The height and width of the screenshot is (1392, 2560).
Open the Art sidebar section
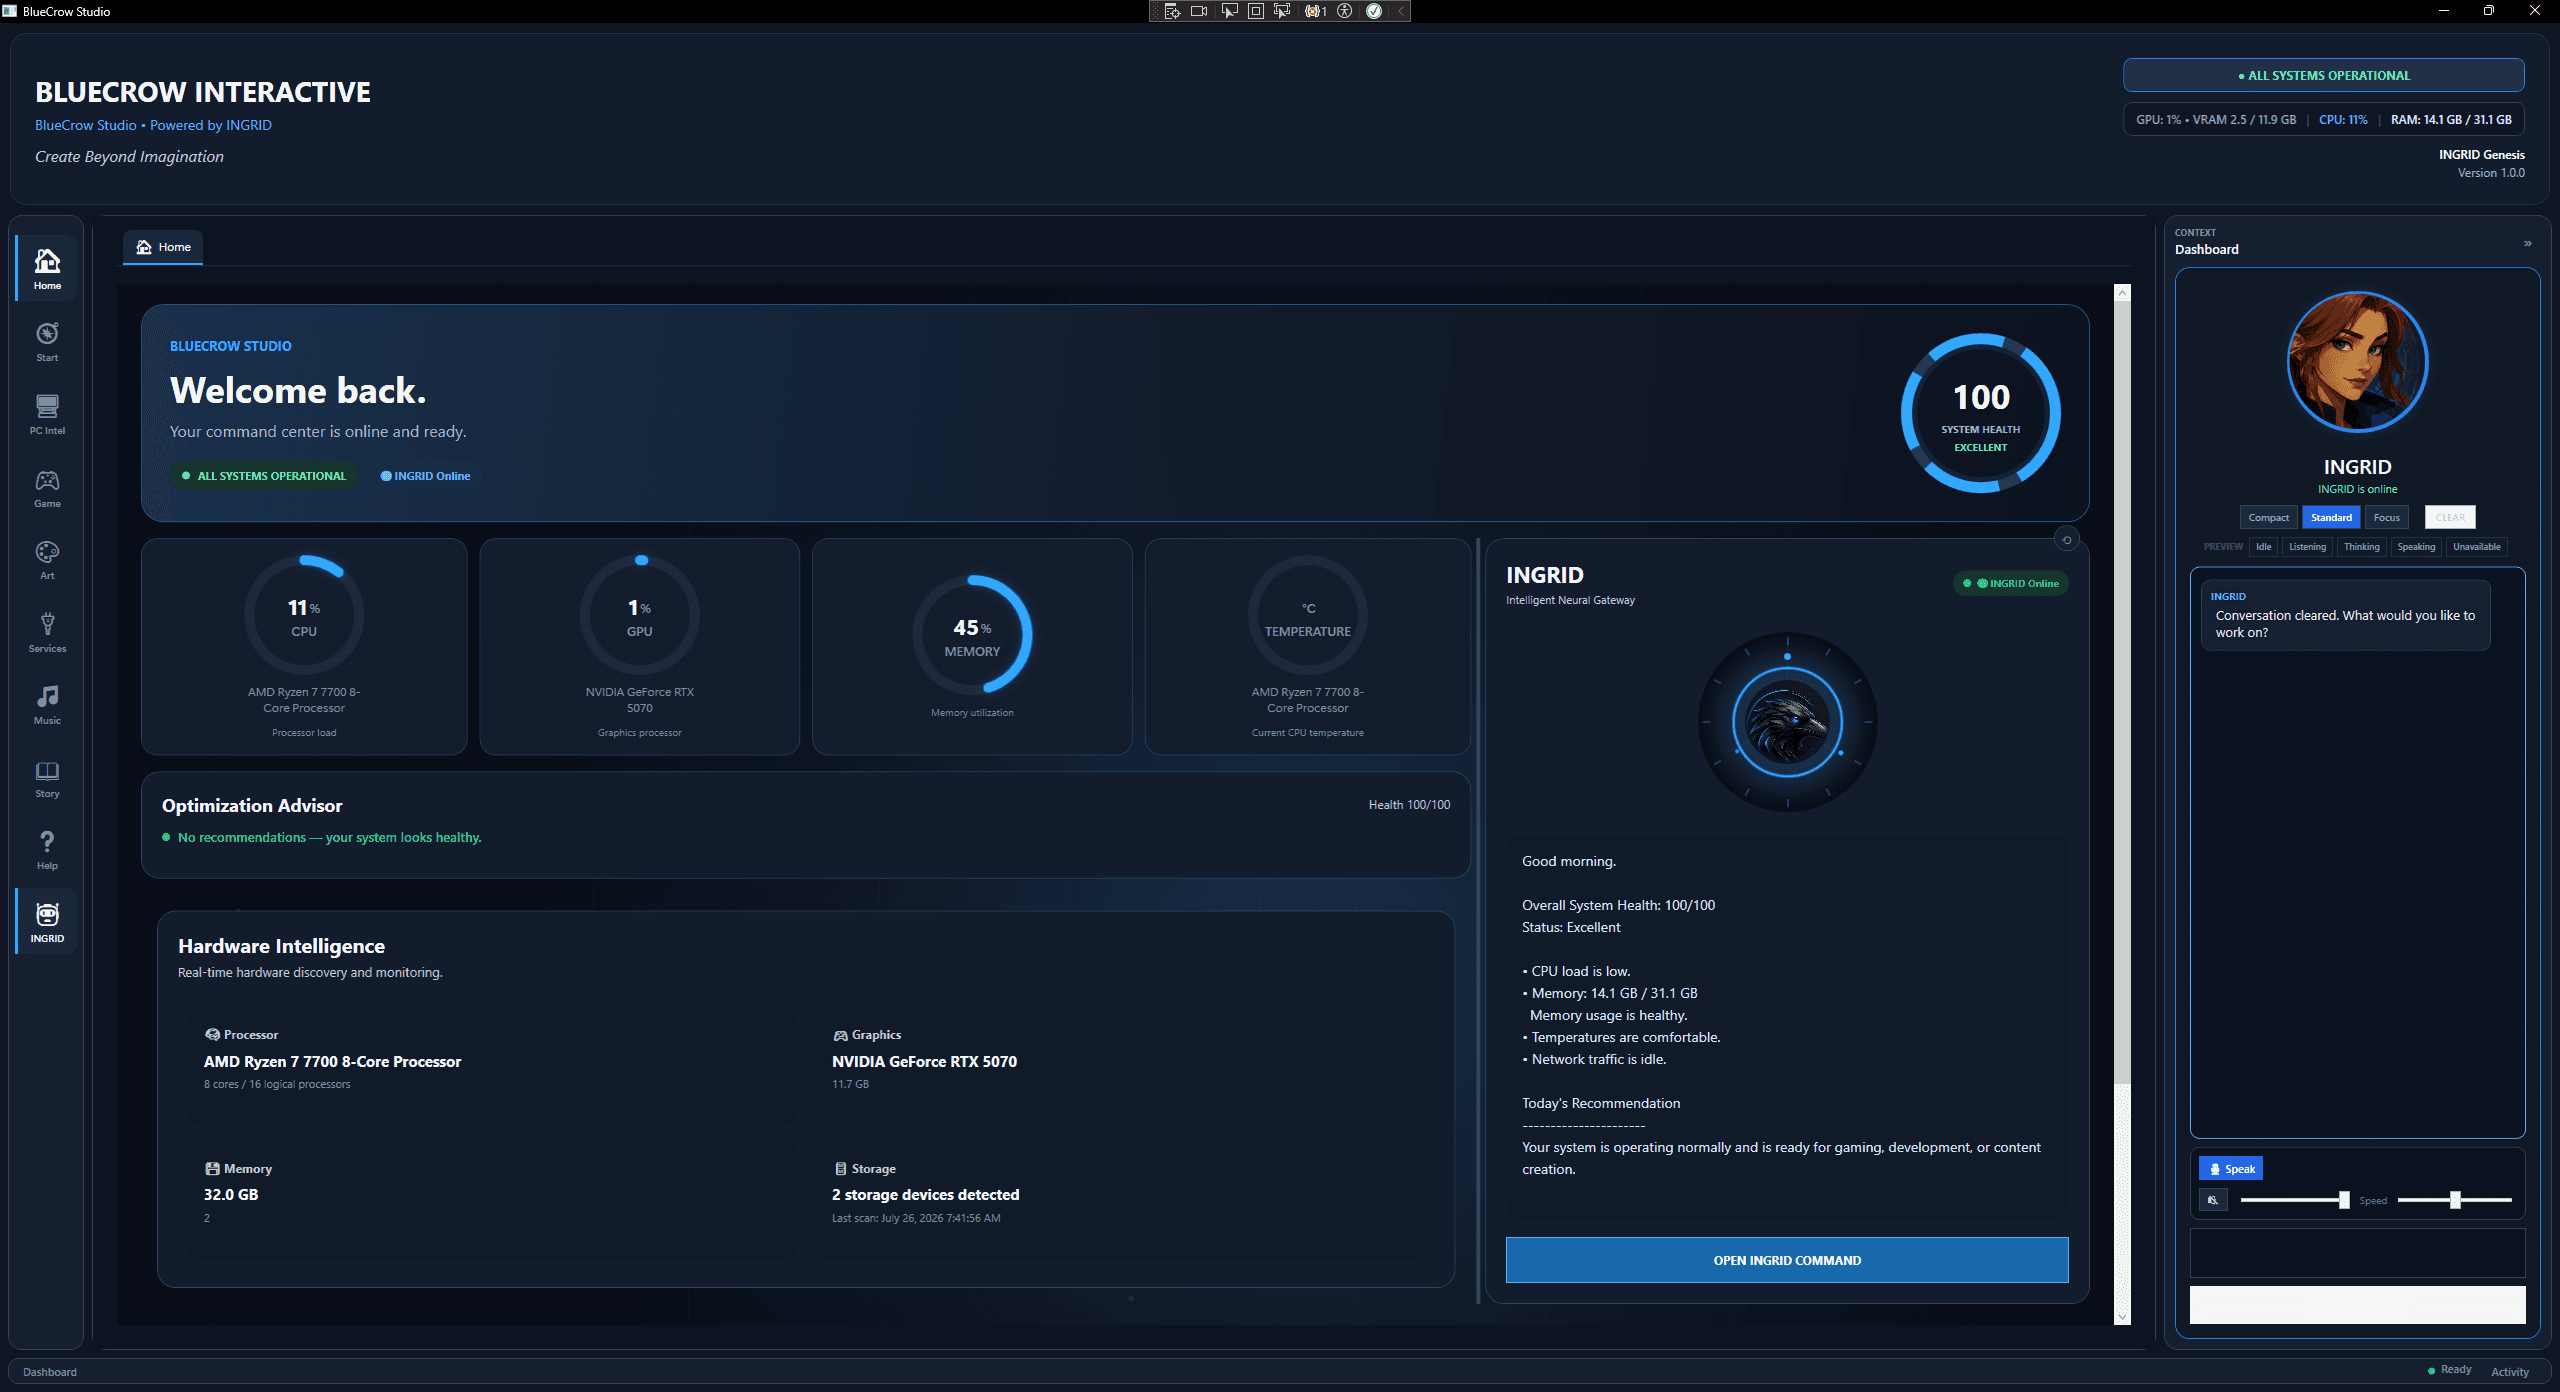pos(47,560)
